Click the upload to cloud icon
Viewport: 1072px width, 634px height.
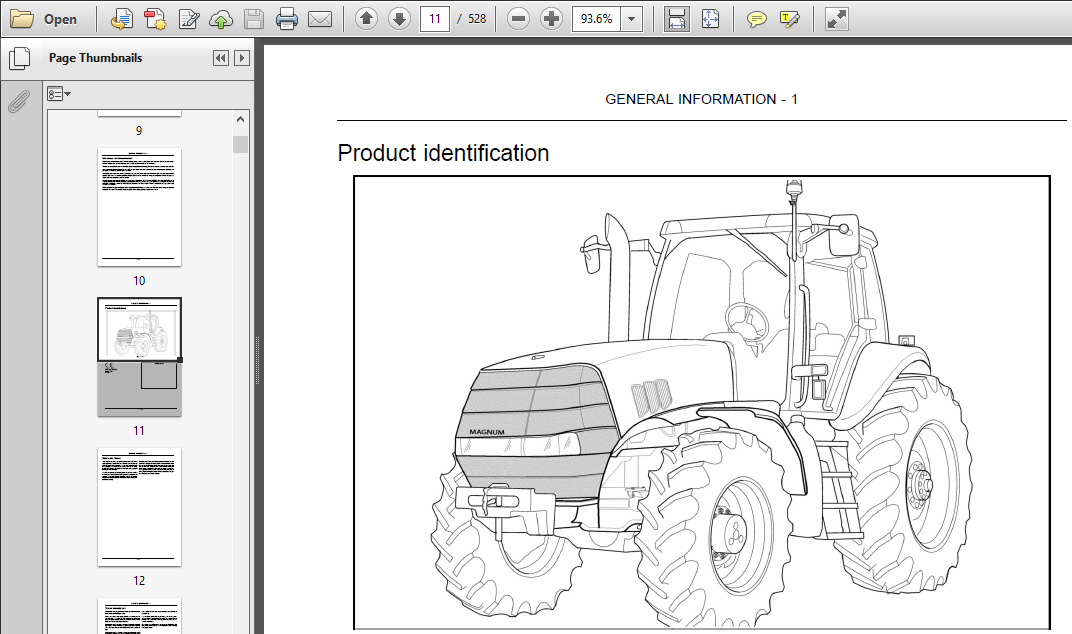click(221, 19)
